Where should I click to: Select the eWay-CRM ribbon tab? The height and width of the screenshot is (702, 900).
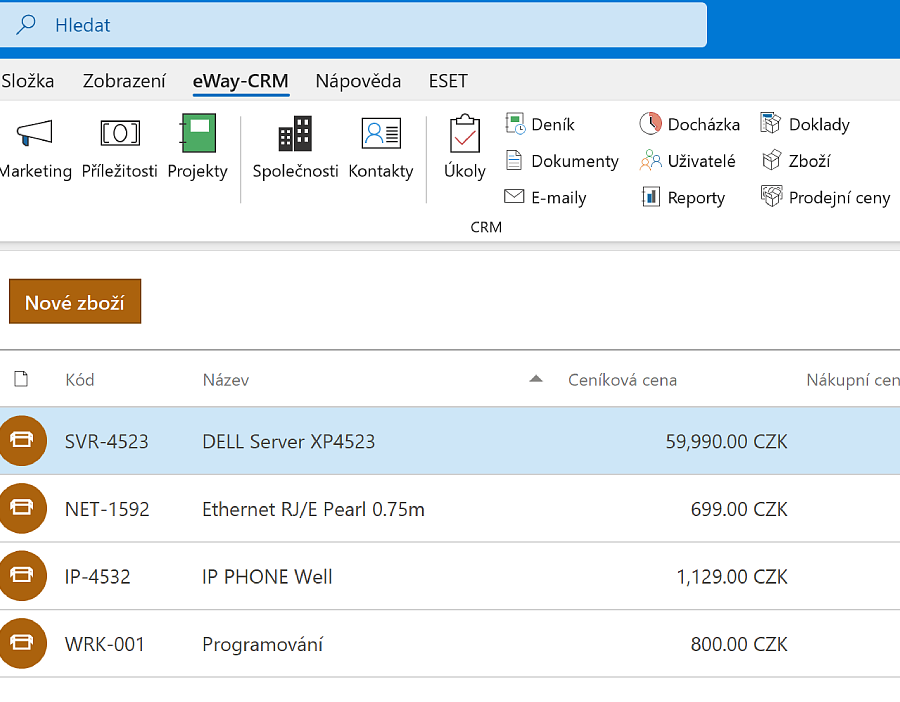click(x=240, y=81)
